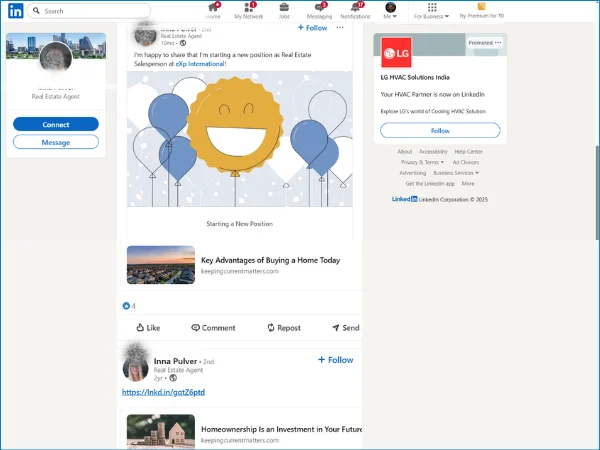Image resolution: width=600 pixels, height=450 pixels.
Task: Click the footer LinkedIn Corporation logo
Action: [x=404, y=199]
